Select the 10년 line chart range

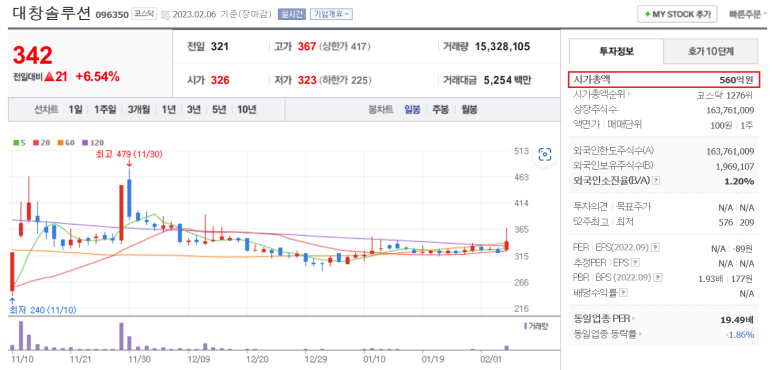(x=246, y=109)
